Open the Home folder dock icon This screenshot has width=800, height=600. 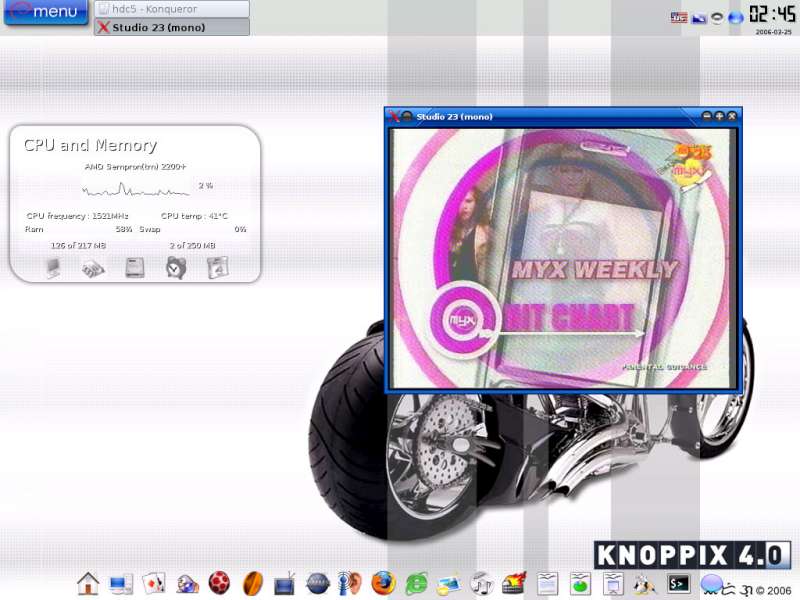coord(88,584)
